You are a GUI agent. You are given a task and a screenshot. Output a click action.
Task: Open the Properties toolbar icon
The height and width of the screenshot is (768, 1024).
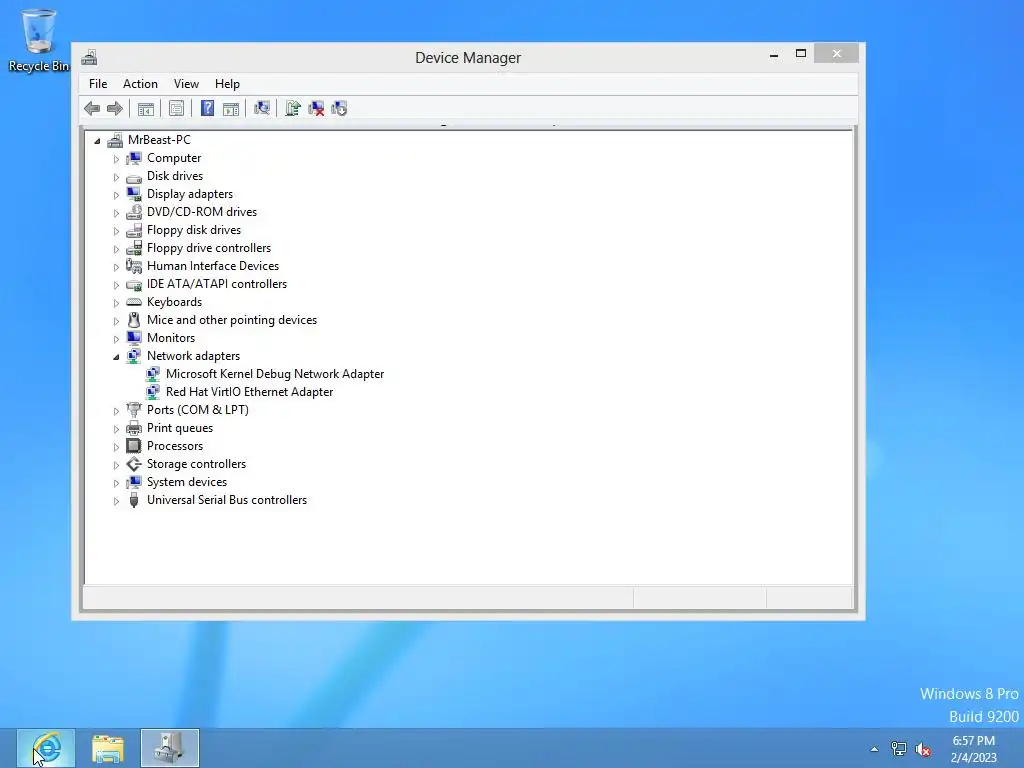[x=176, y=108]
